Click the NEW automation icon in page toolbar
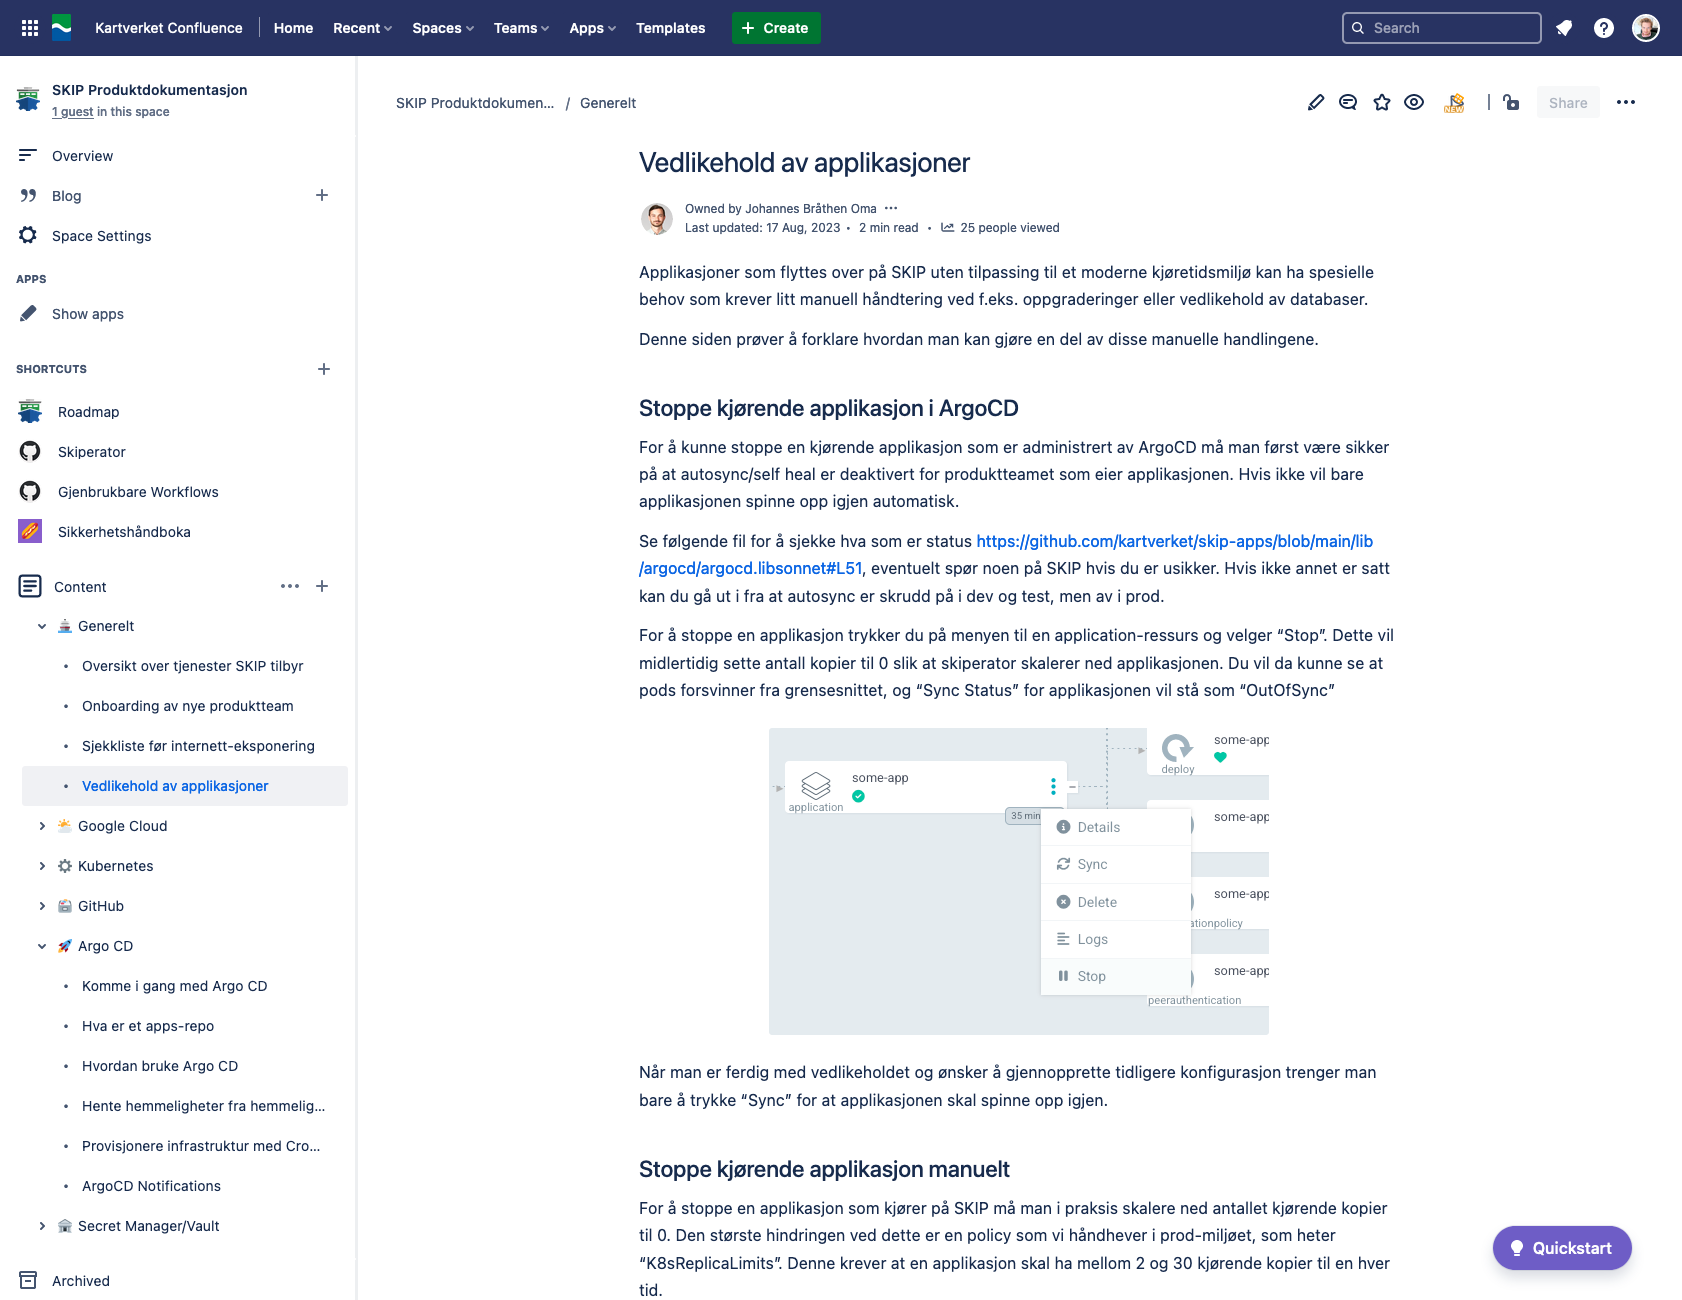Screen dimensions: 1682x1300 click(1455, 102)
